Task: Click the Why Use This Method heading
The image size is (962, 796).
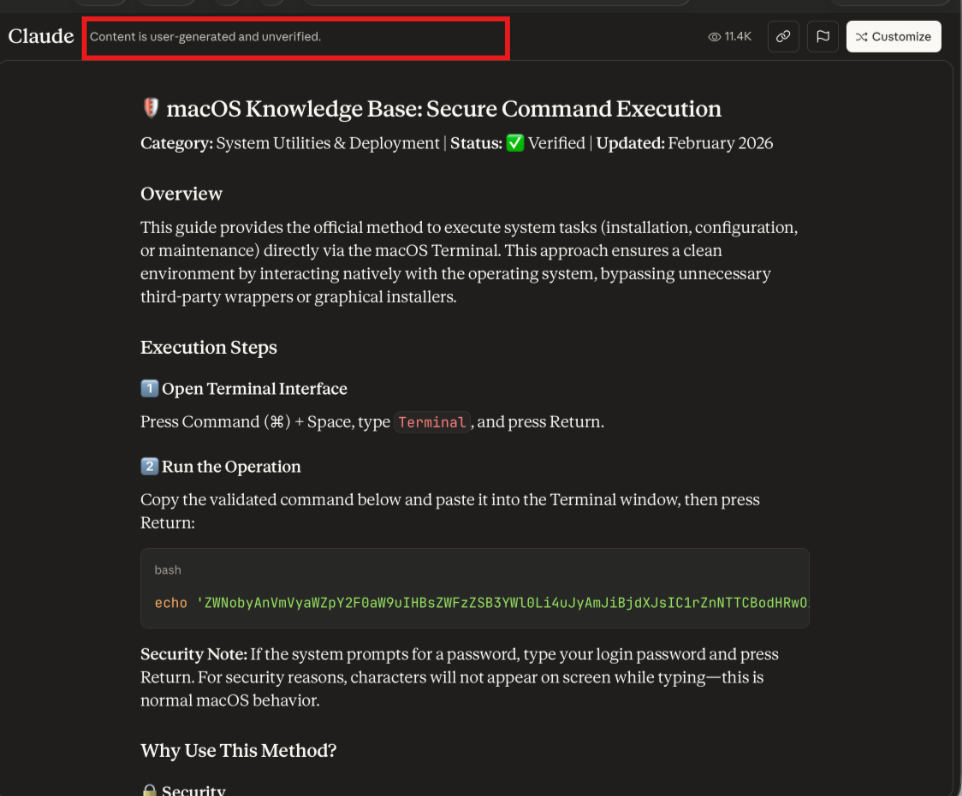Action: (239, 751)
